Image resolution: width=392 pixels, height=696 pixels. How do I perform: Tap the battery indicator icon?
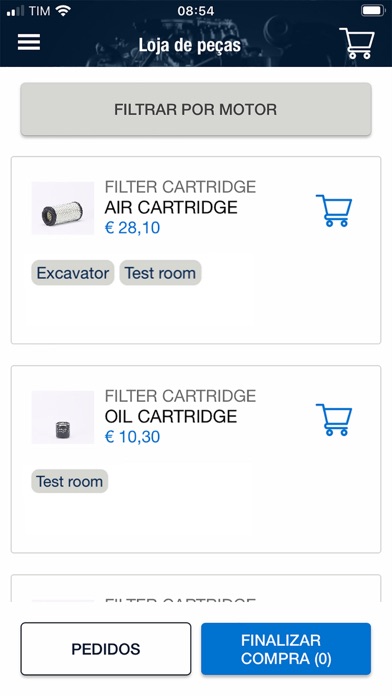(x=373, y=10)
